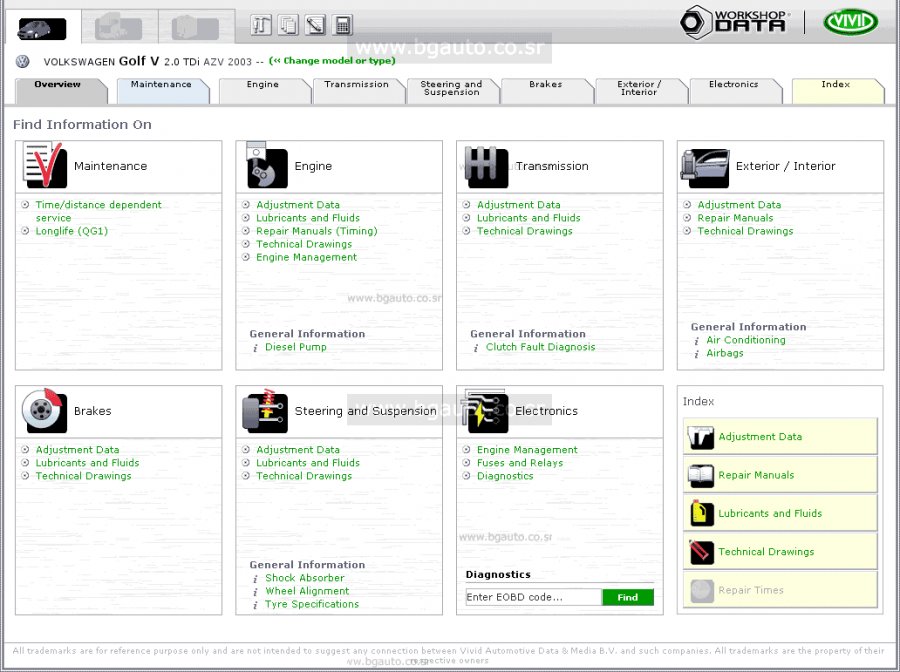This screenshot has width=900, height=672.
Task: Click the Transmission gear shift icon
Action: click(487, 166)
